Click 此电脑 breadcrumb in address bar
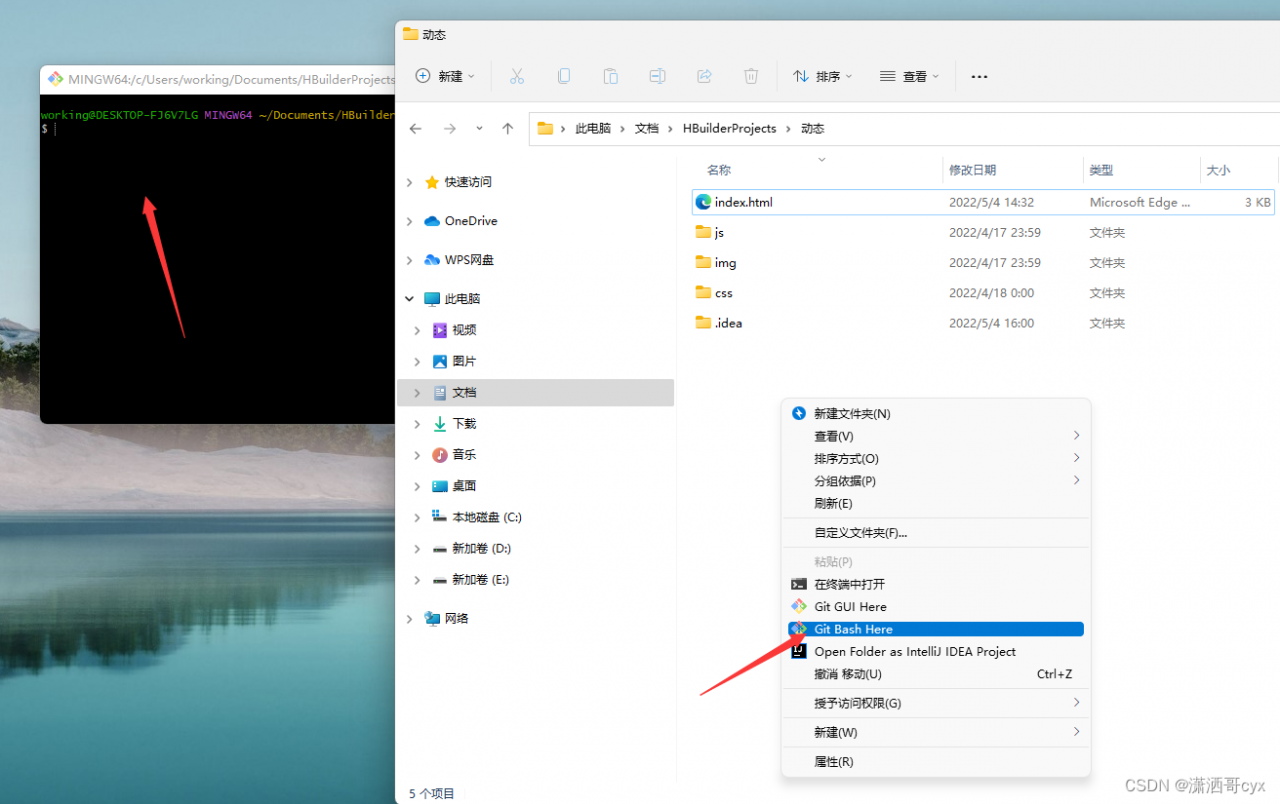Screen dimensions: 1280x804 [593, 129]
